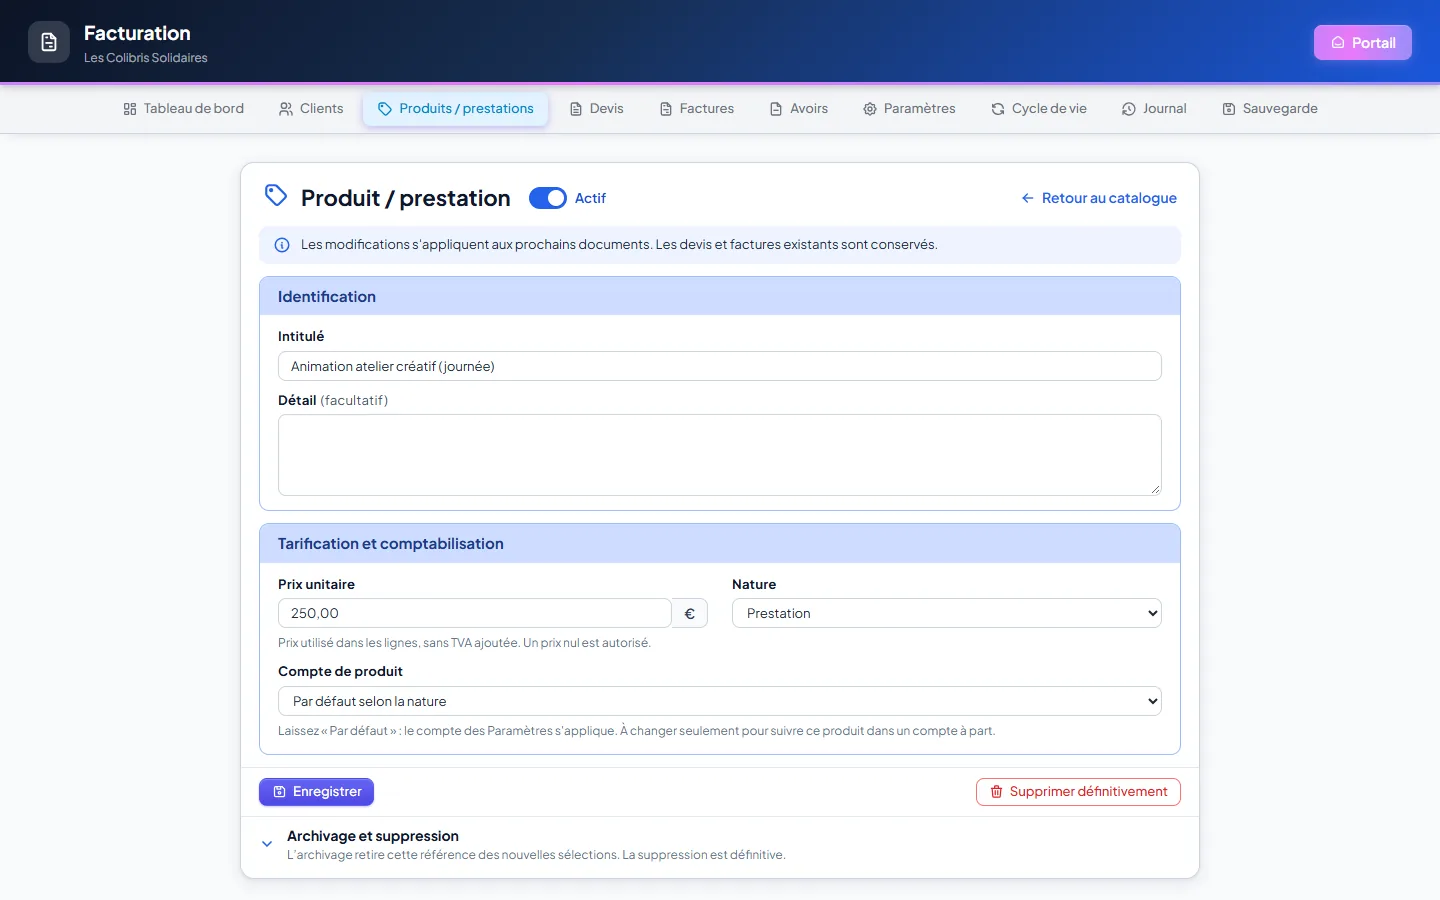This screenshot has width=1440, height=900.
Task: Click the info icon in the notice banner
Action: pos(282,245)
